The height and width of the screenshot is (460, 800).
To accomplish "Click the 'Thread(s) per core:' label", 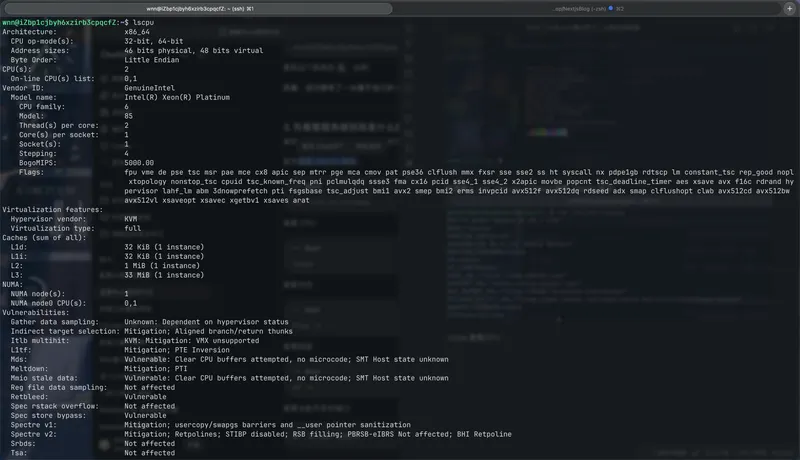I will click(59, 125).
